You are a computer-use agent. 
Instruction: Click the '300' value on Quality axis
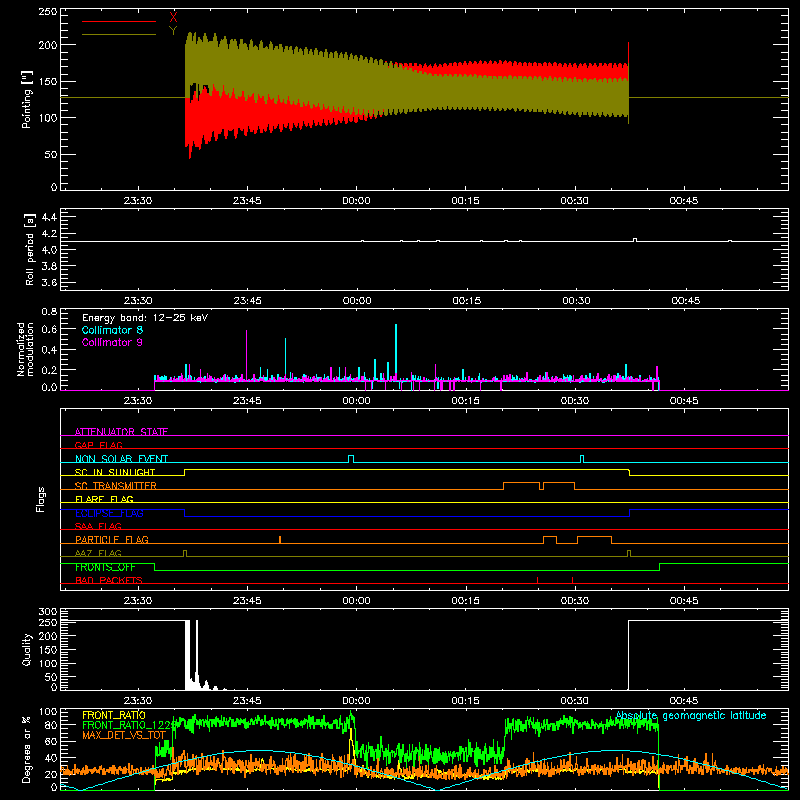48,611
